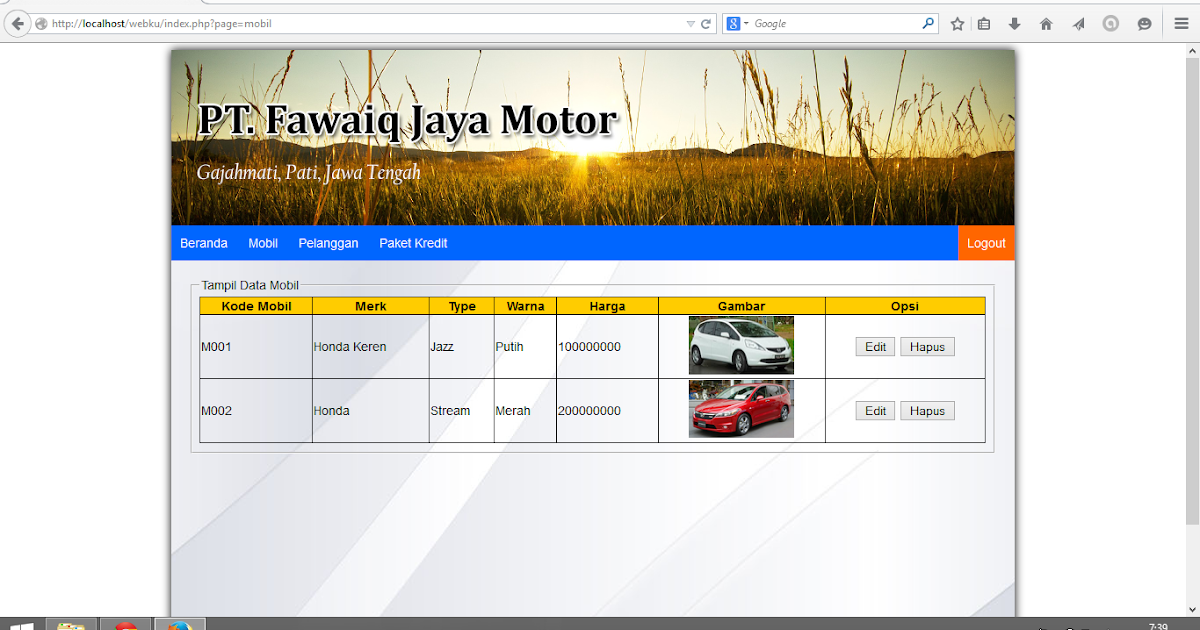Click the Tampil Data Mobil legend
Image resolution: width=1200 pixels, height=630 pixels.
point(250,285)
